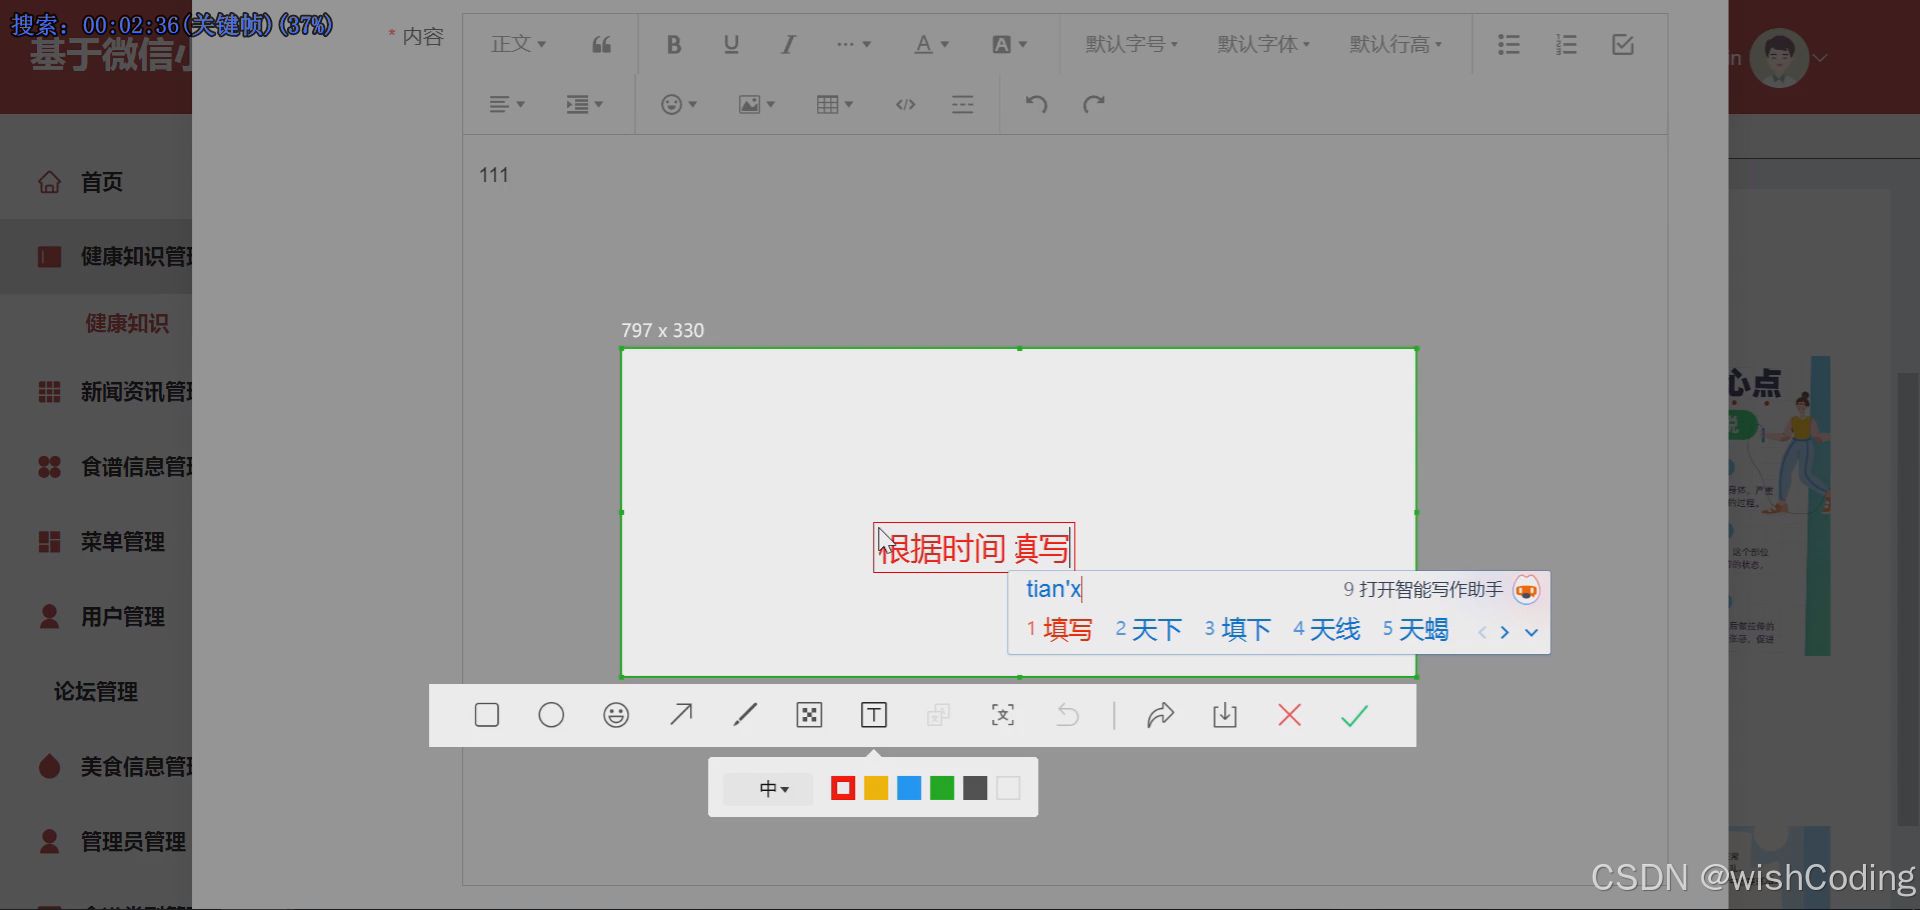Open the 默认字号 font size dropdown
The height and width of the screenshot is (910, 1920).
[x=1131, y=44]
